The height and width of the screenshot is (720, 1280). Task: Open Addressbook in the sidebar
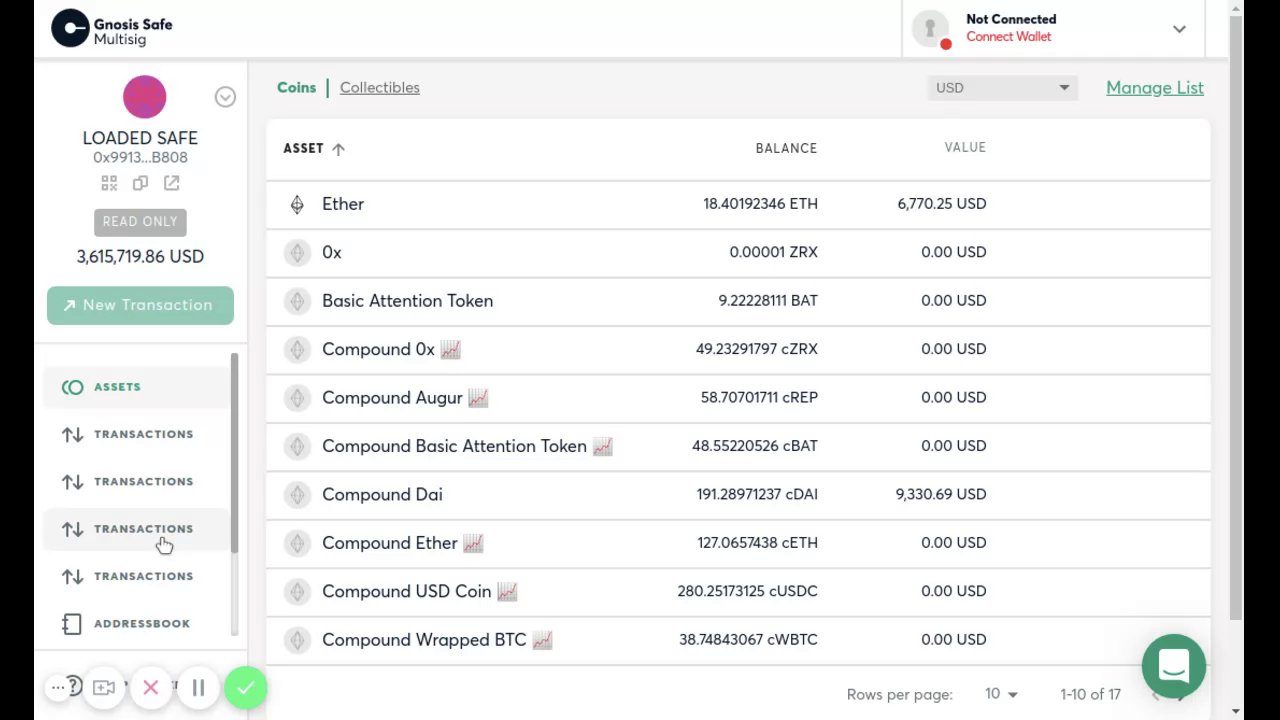point(141,624)
